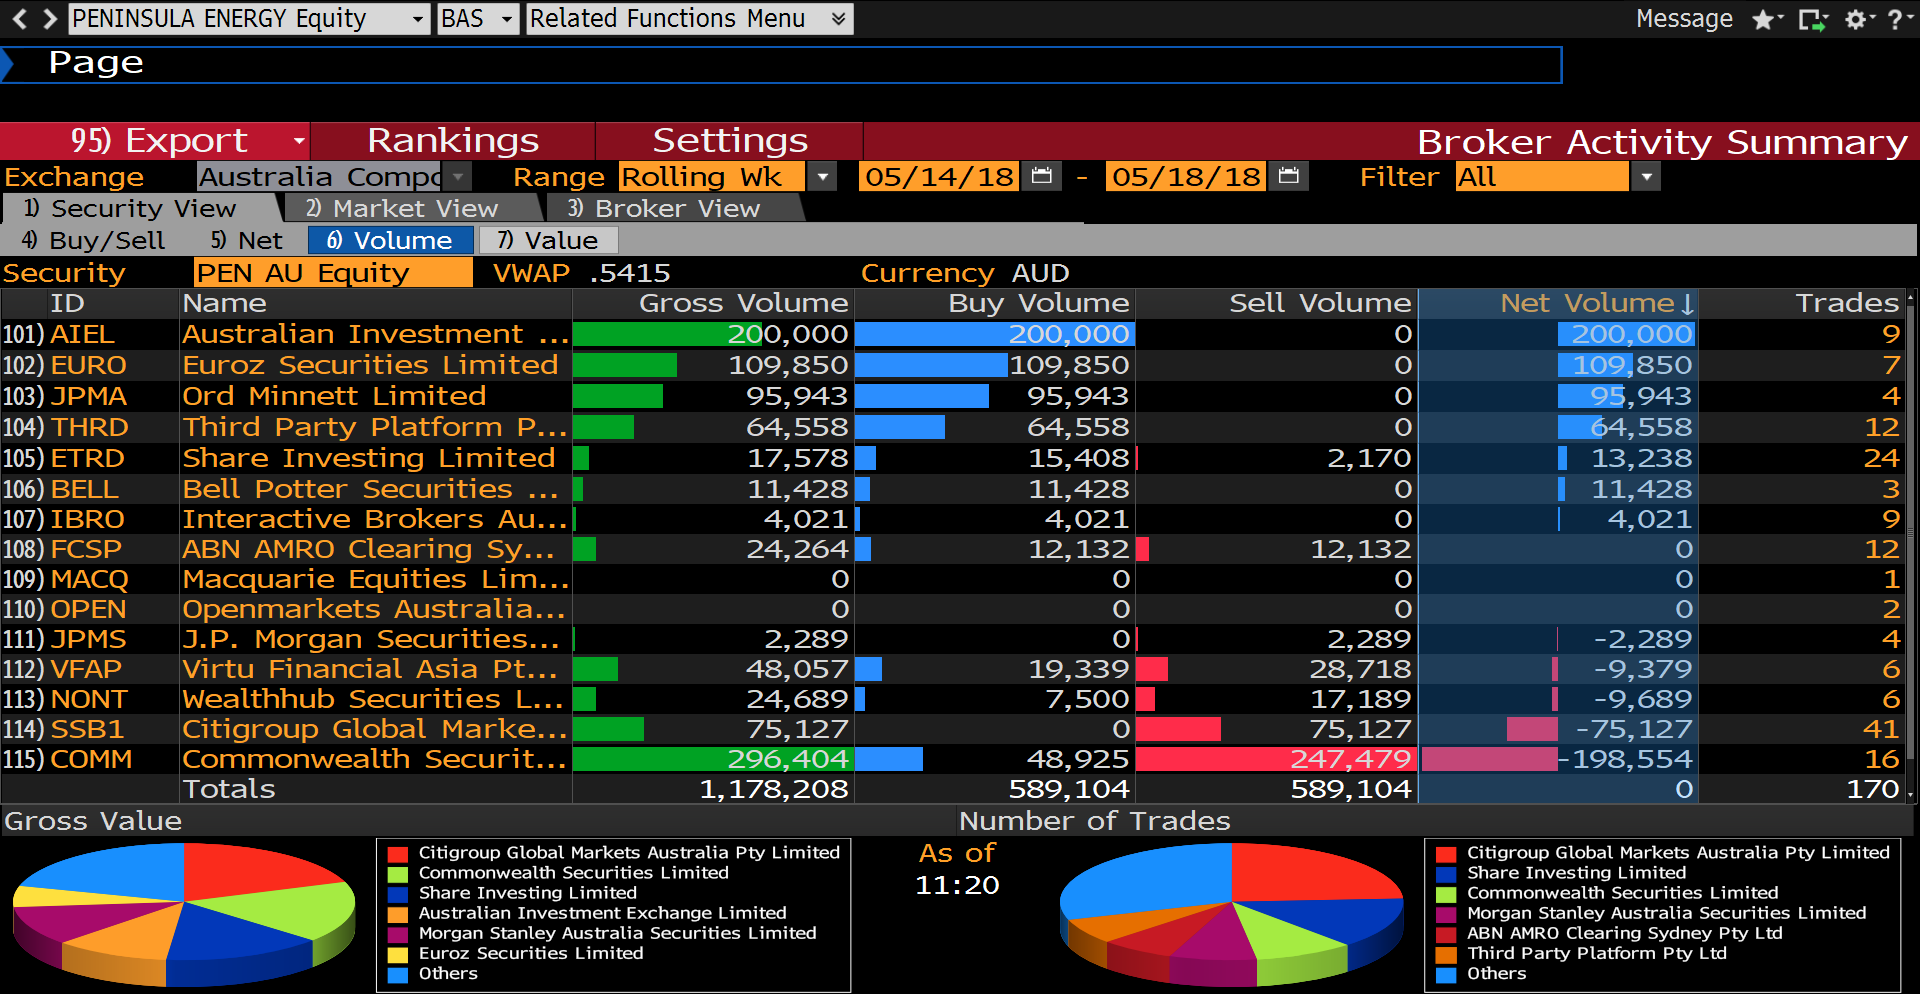The height and width of the screenshot is (994, 1920).
Task: Open the Settings menu
Action: [x=730, y=141]
